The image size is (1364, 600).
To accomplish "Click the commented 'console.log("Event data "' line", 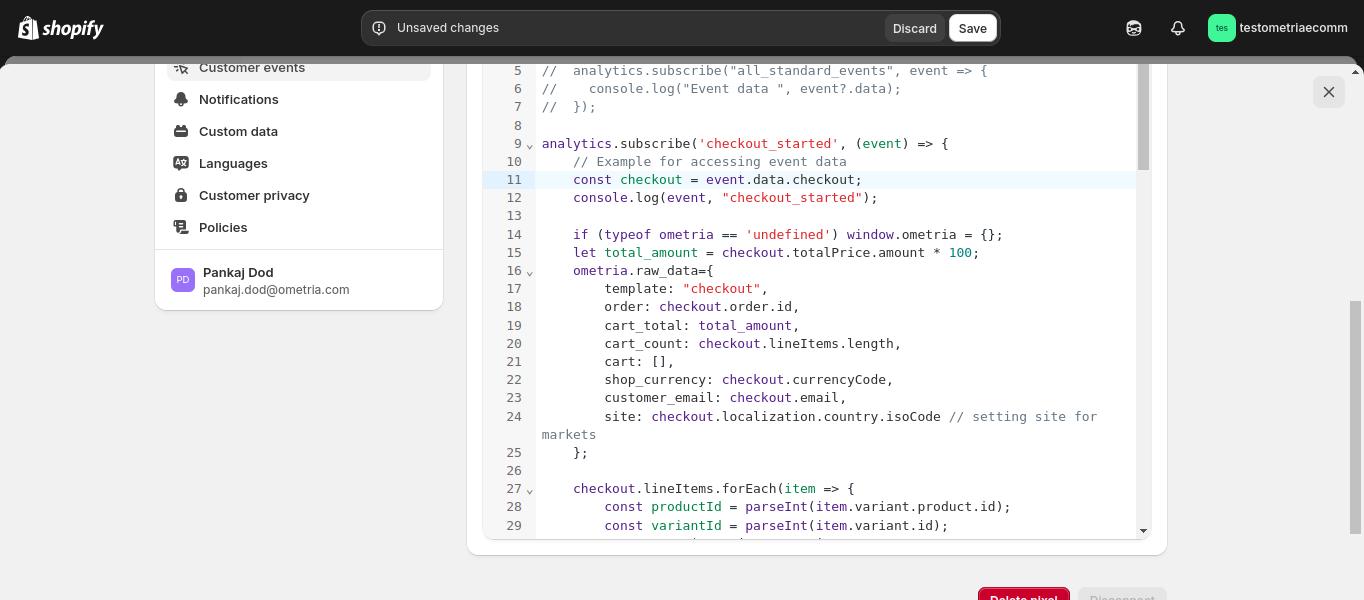I will click(x=721, y=89).
